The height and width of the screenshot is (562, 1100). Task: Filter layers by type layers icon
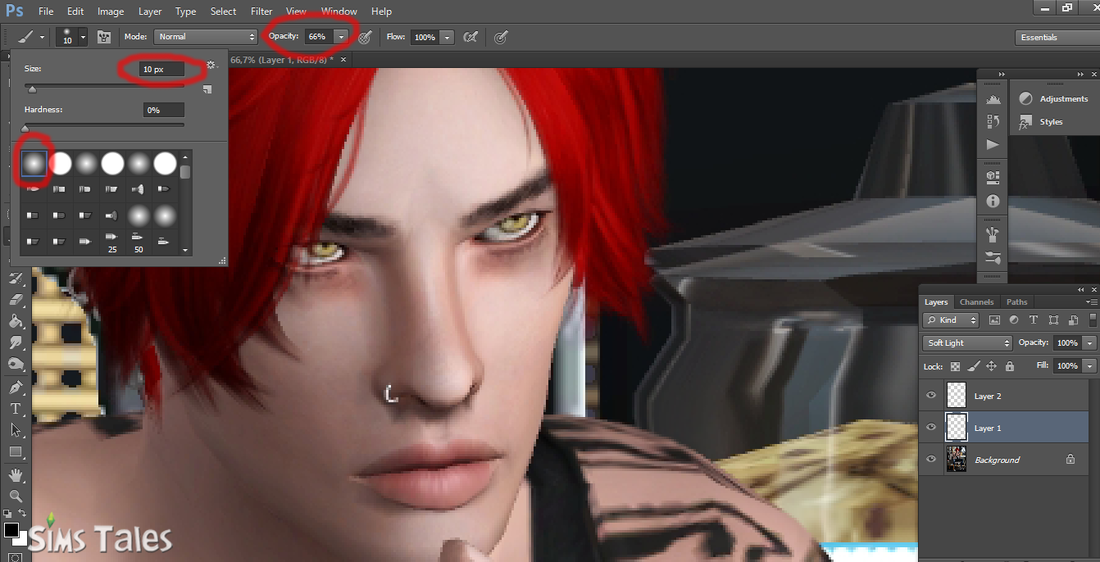[x=1033, y=320]
